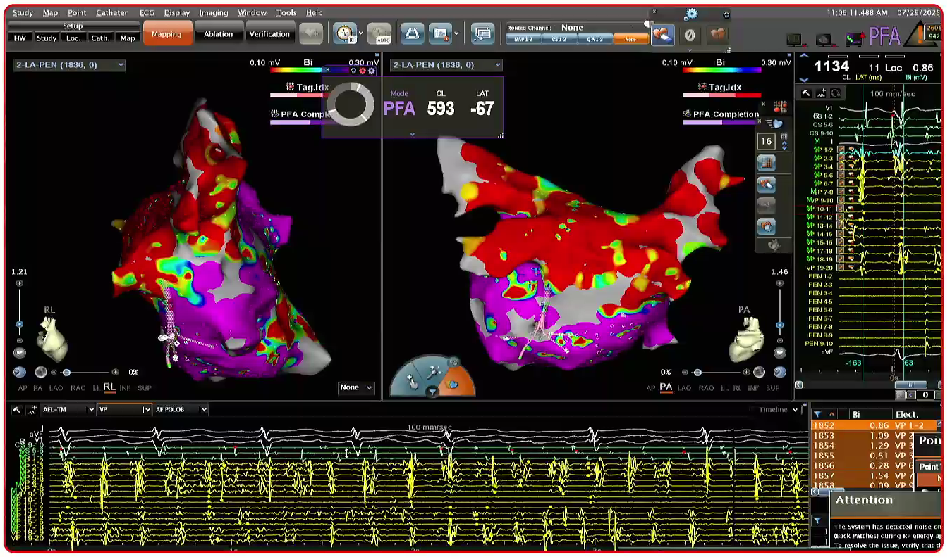Expand the right map 2-LA-PEN dropdown
This screenshot has height=560, width=947.
click(x=446, y=65)
